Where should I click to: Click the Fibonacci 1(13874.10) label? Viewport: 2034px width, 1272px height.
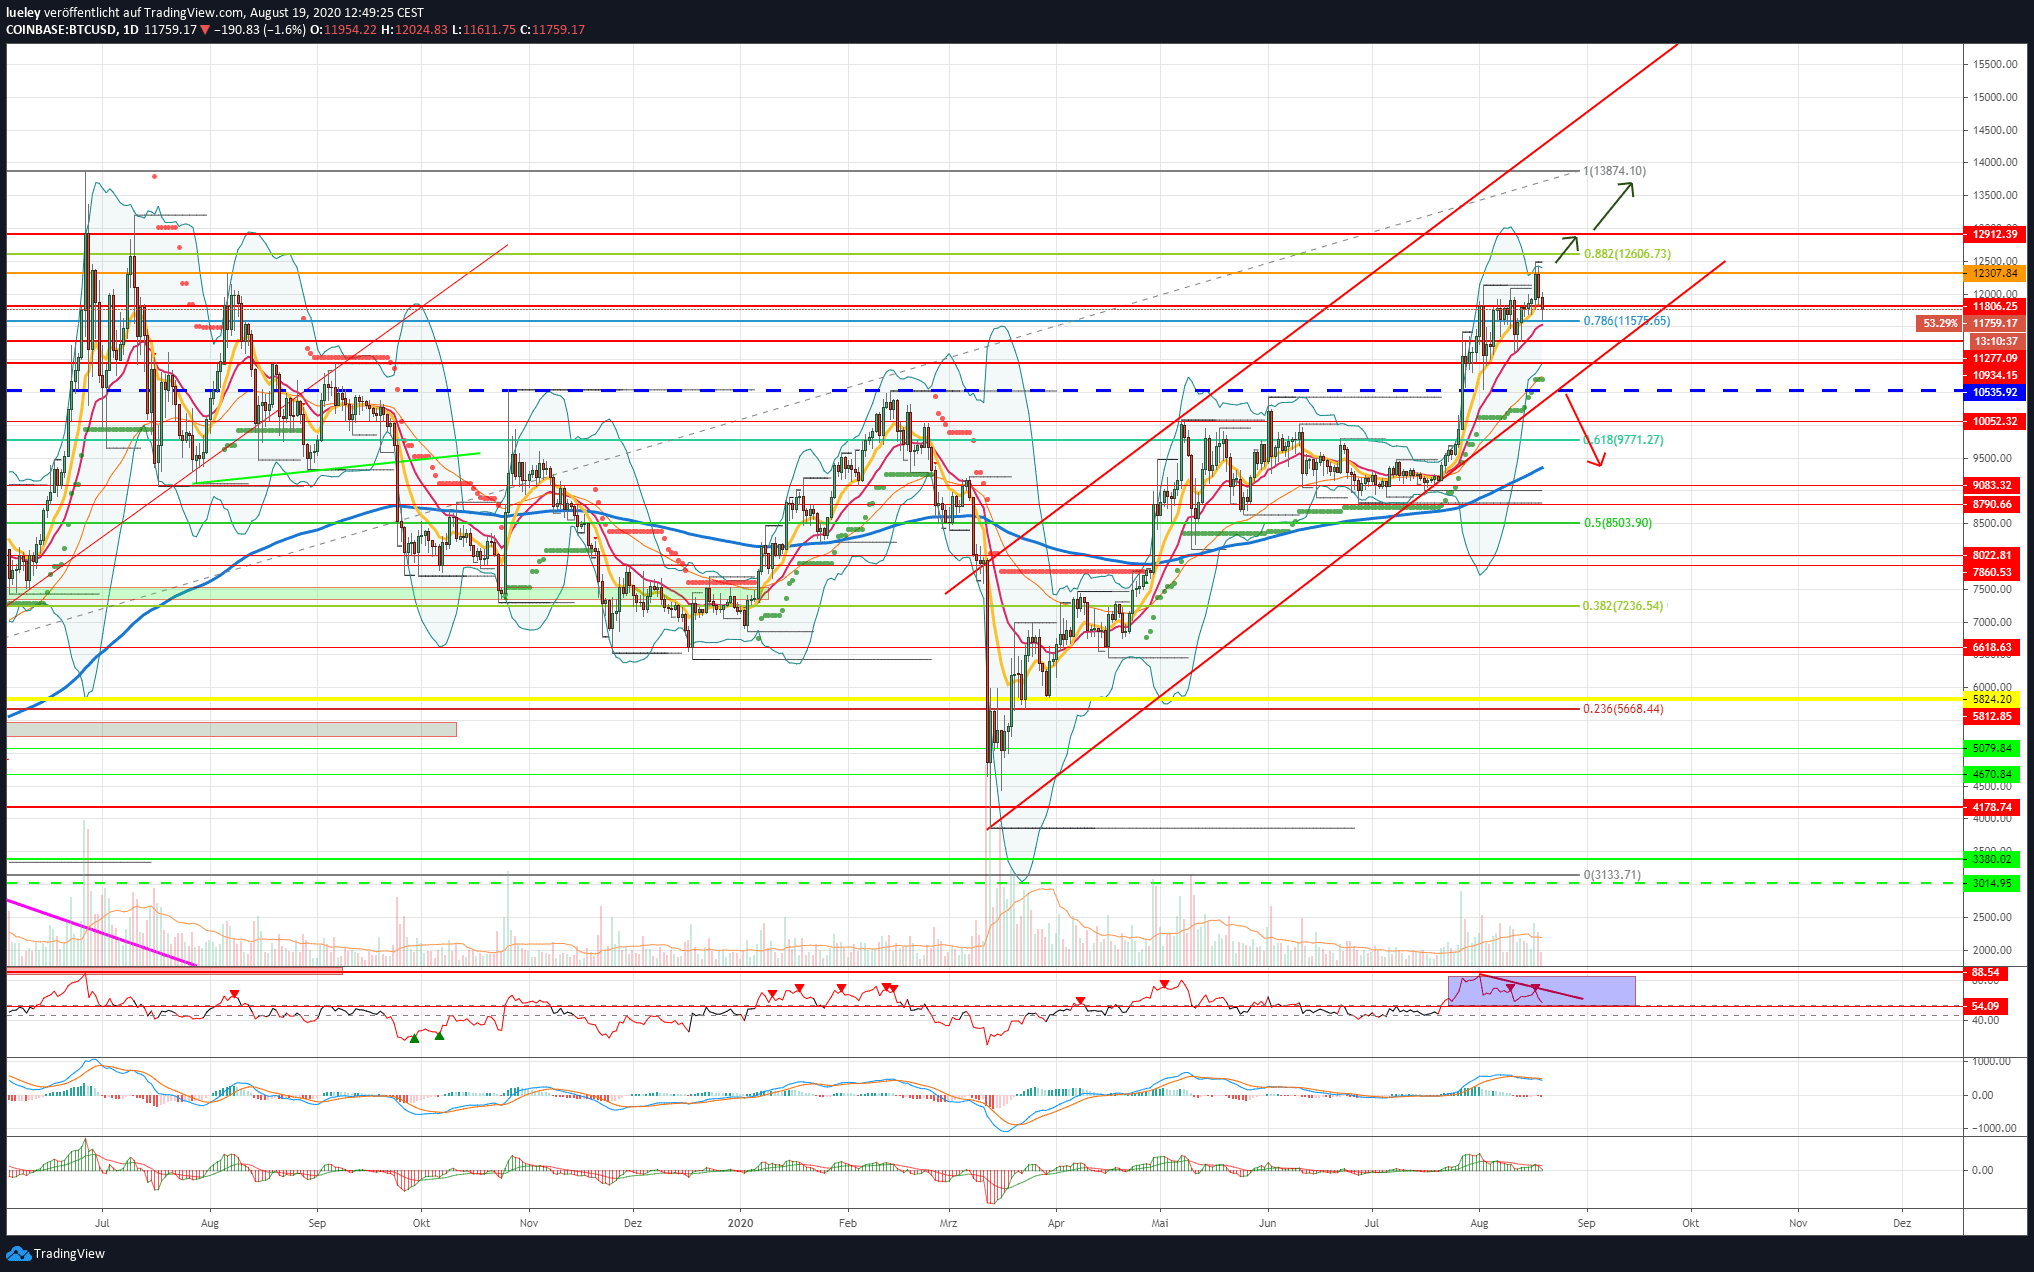(x=1615, y=171)
